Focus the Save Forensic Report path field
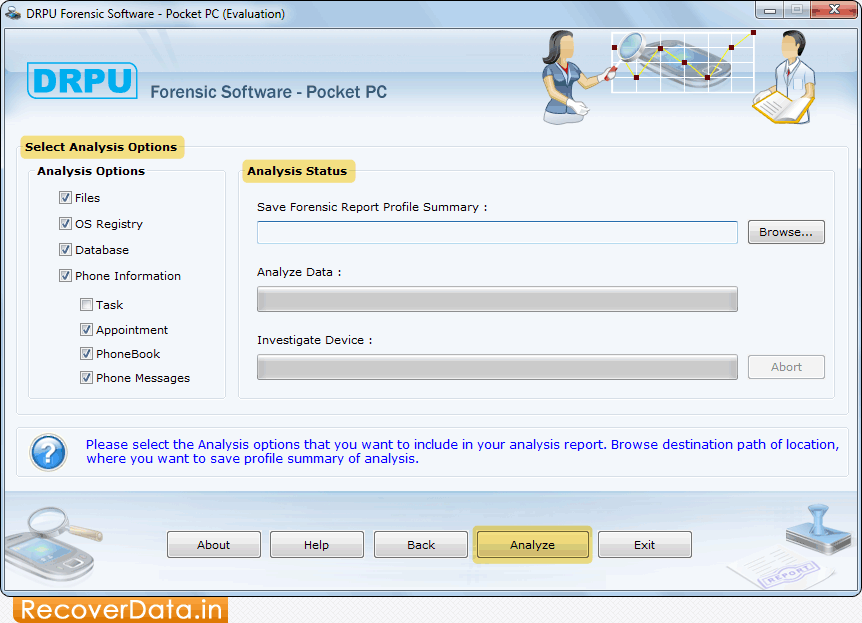The width and height of the screenshot is (862, 623). pos(497,233)
